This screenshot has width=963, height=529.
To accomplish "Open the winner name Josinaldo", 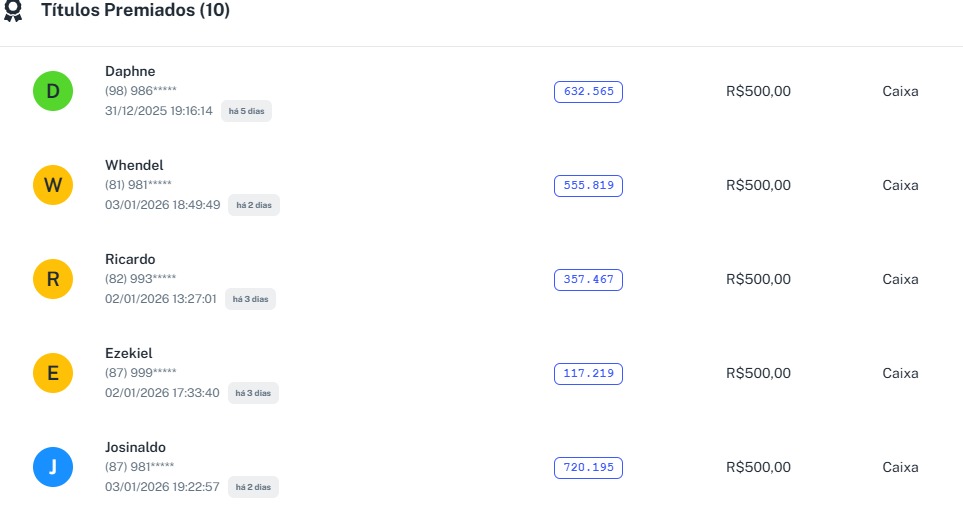I will click(135, 447).
